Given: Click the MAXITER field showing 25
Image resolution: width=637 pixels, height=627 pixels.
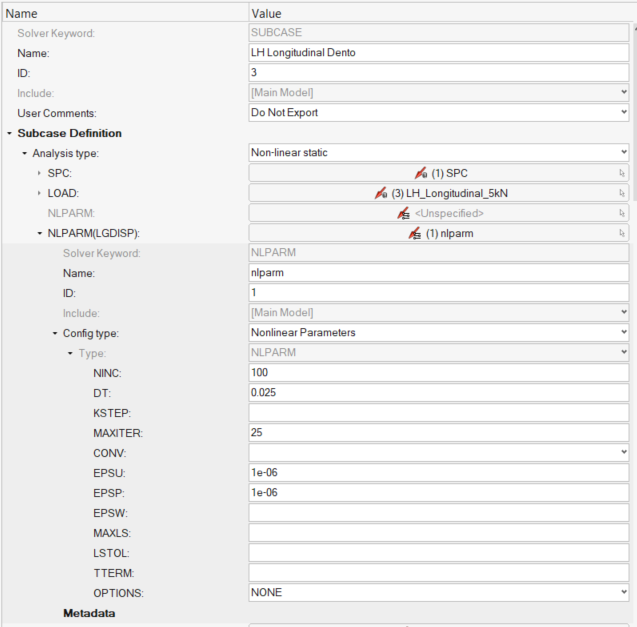Looking at the screenshot, I should pyautogui.click(x=439, y=432).
